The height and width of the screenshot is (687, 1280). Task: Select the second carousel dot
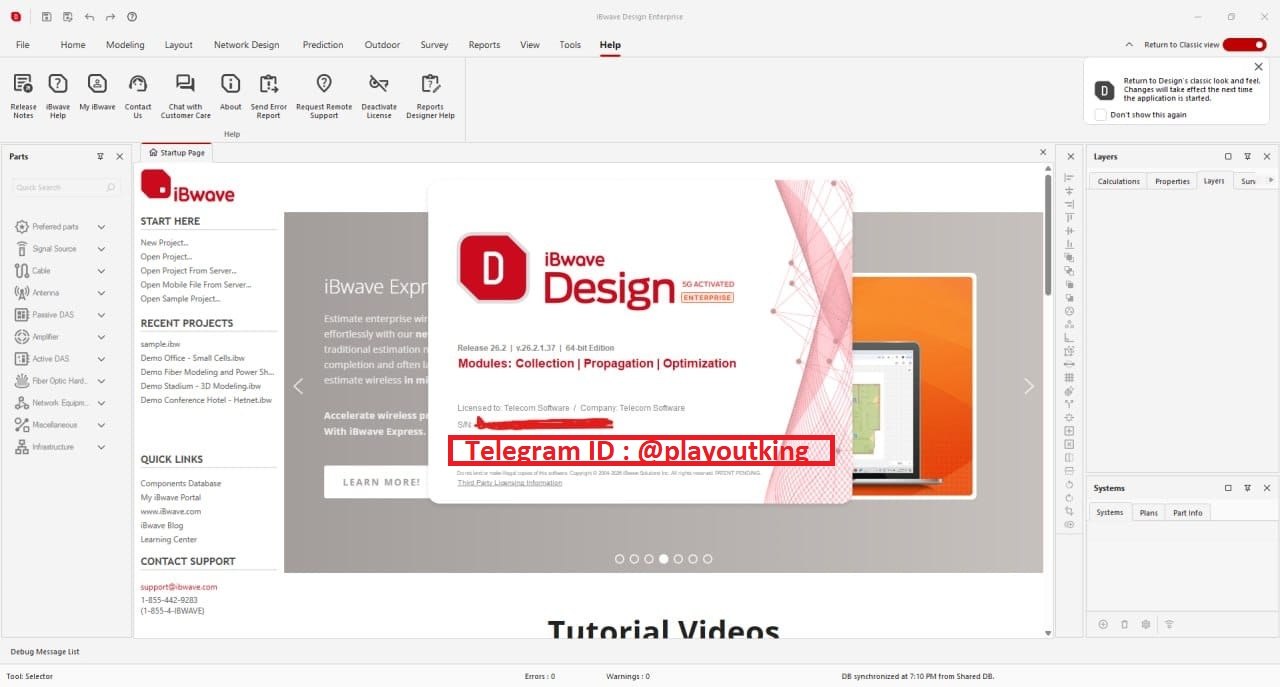(634, 559)
